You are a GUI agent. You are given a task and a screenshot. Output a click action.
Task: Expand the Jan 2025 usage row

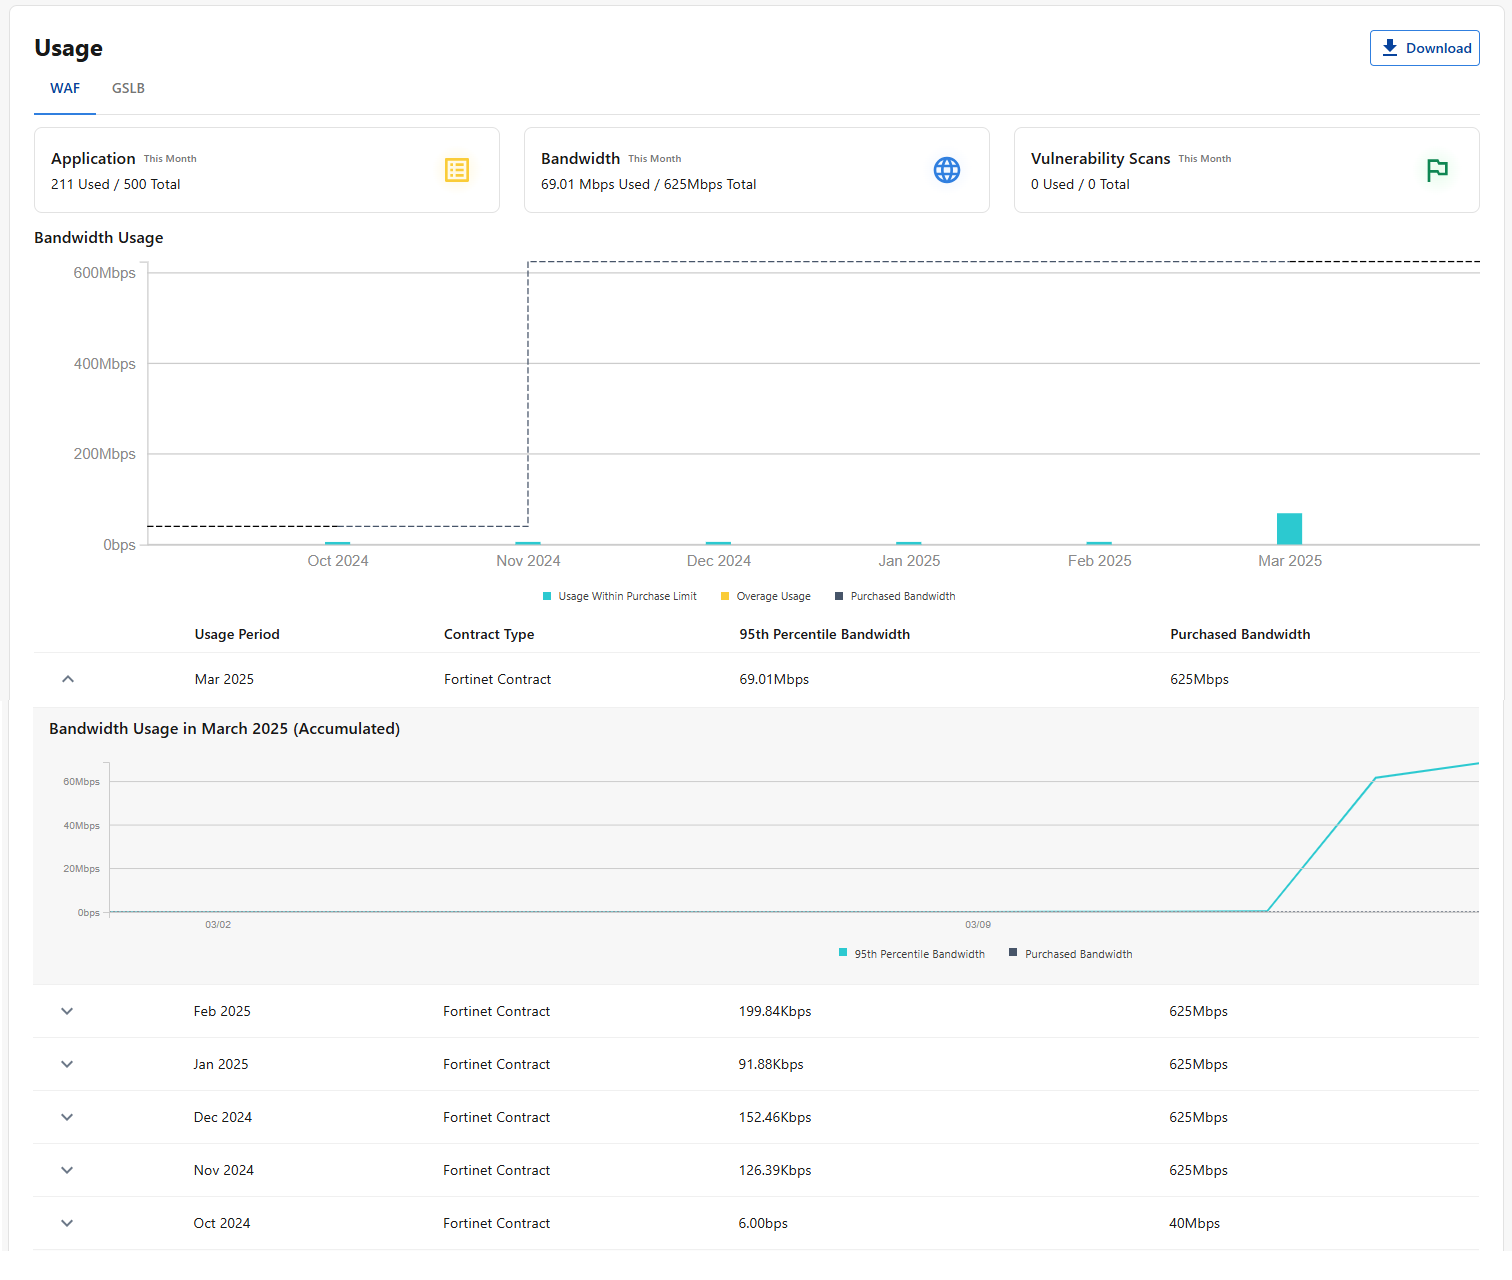click(67, 1064)
